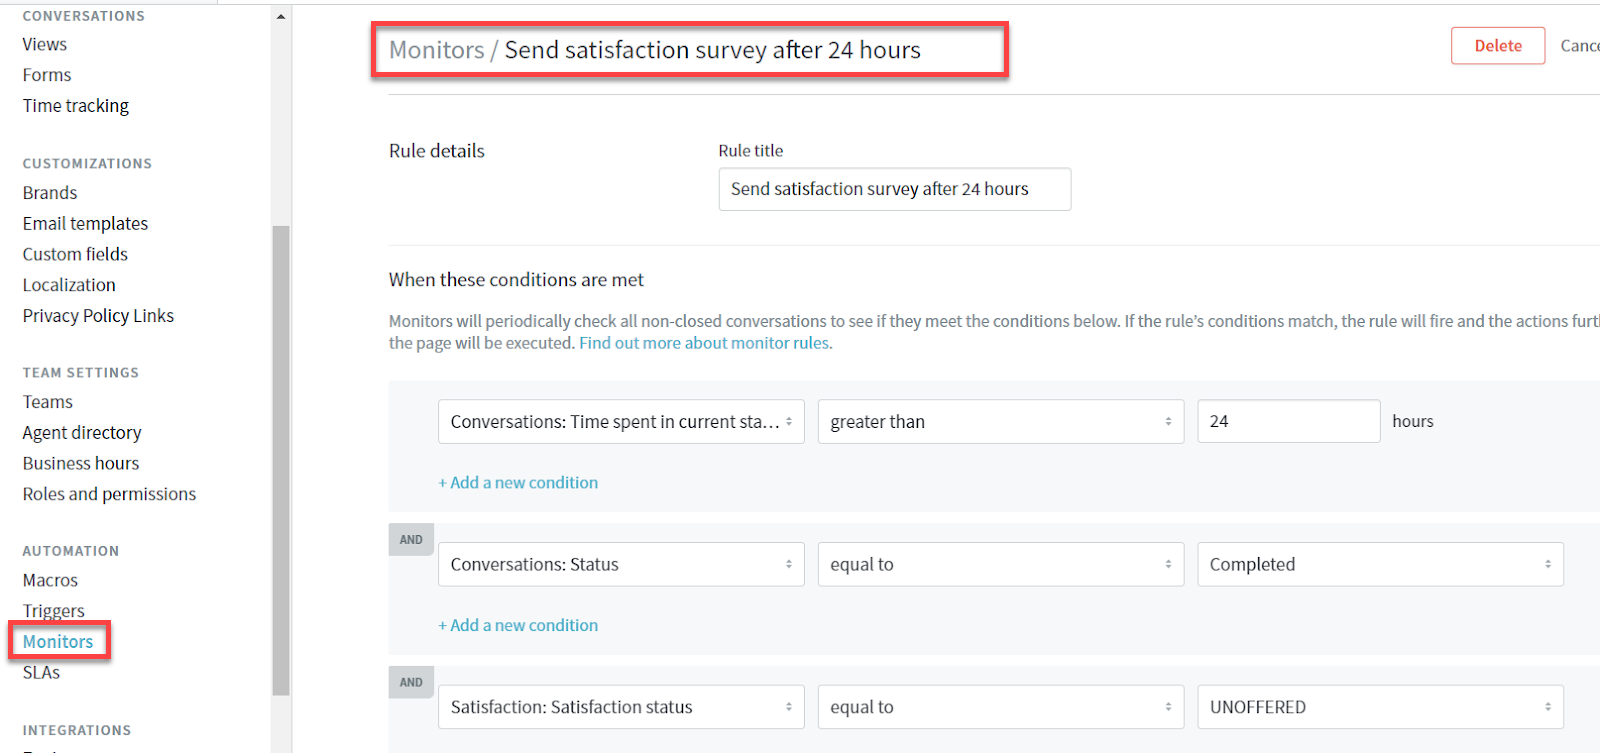Add a new condition under time spent rule
The image size is (1600, 753).
(518, 483)
